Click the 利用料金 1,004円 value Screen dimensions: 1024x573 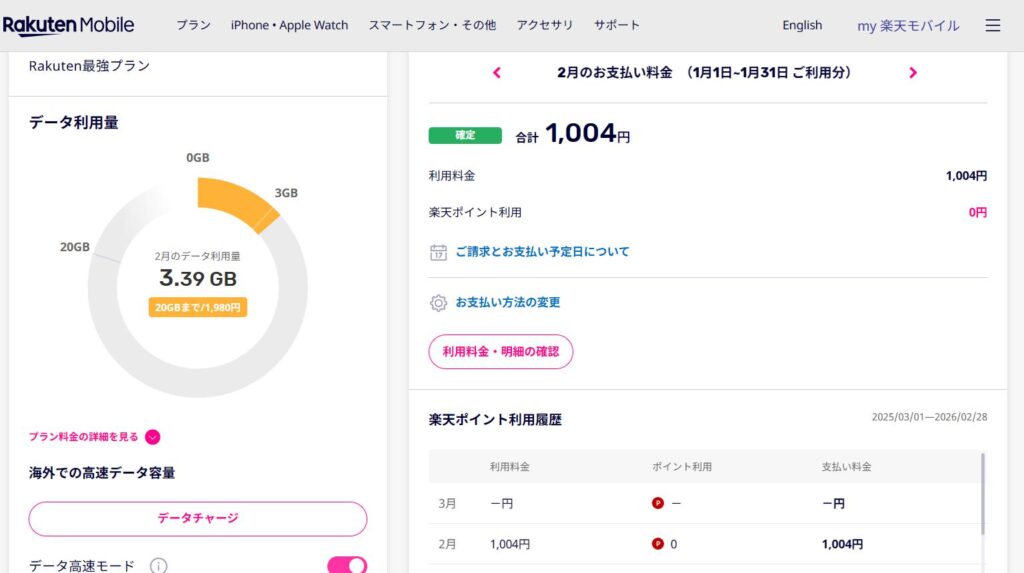(x=967, y=176)
